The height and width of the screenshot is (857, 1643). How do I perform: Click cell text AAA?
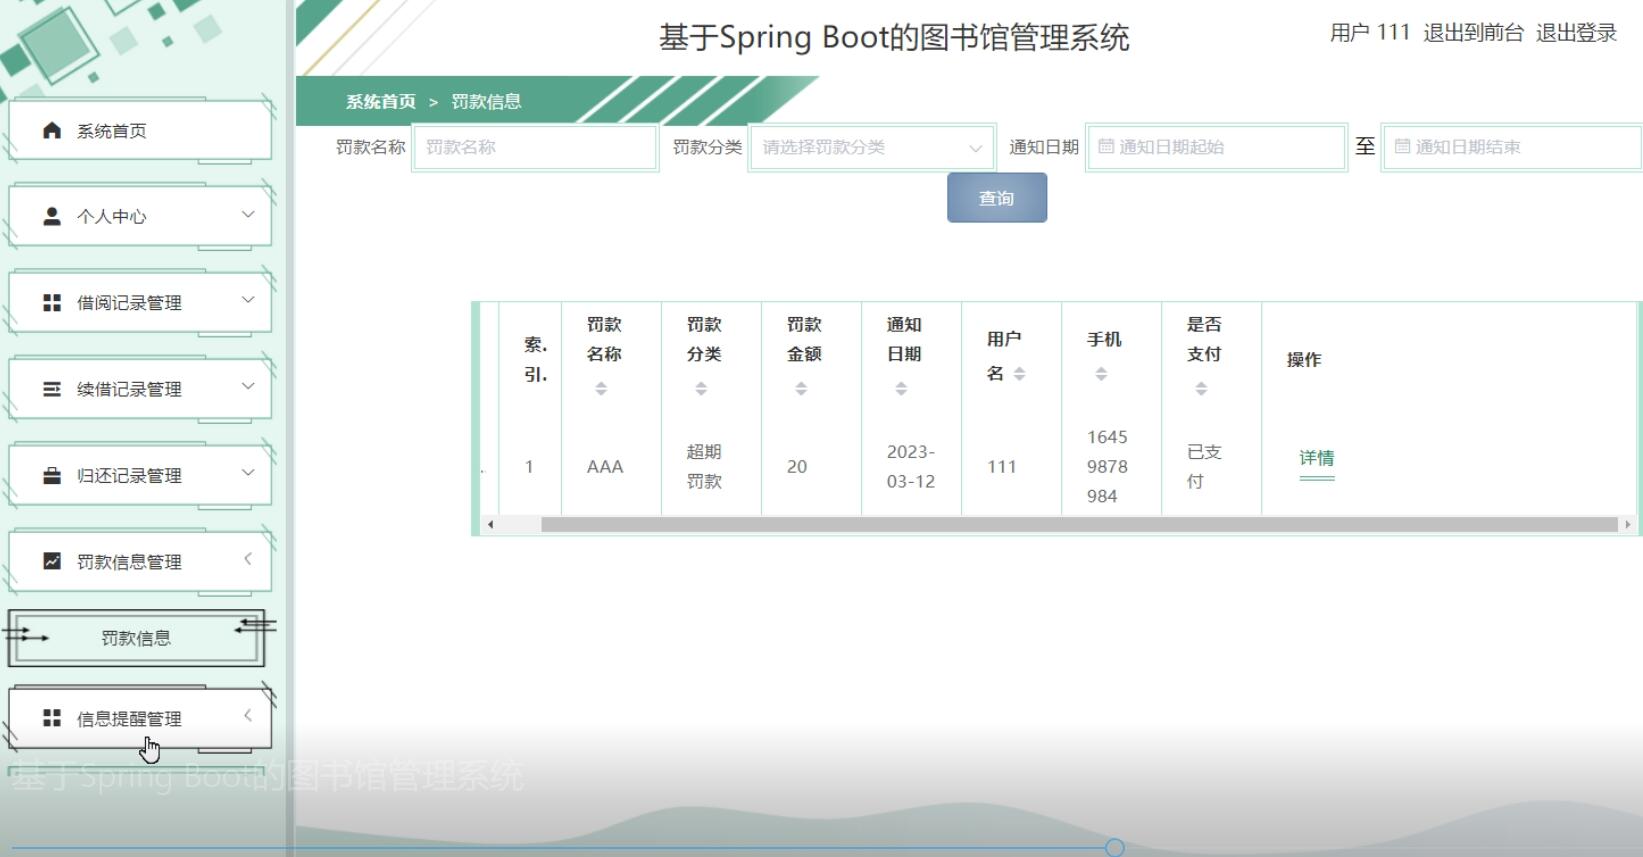click(x=605, y=467)
